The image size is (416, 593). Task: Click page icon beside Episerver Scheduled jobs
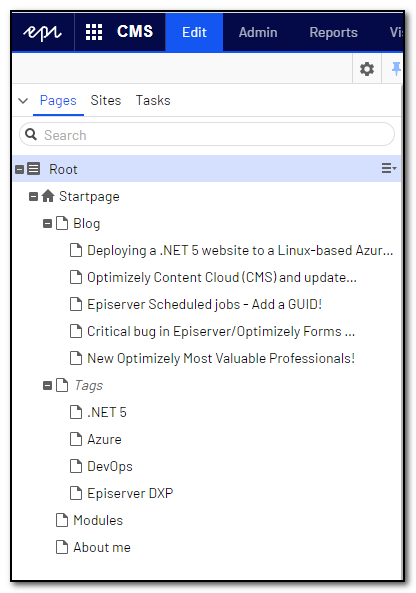tap(76, 304)
